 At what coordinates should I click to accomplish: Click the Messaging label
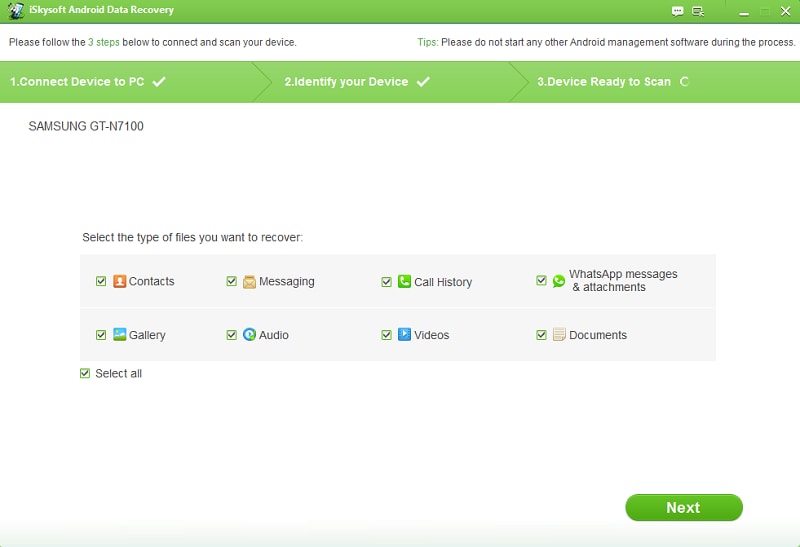tap(287, 282)
